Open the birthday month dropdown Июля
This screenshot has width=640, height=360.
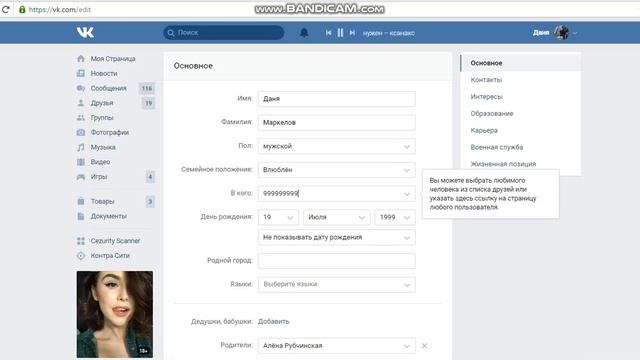[336, 217]
